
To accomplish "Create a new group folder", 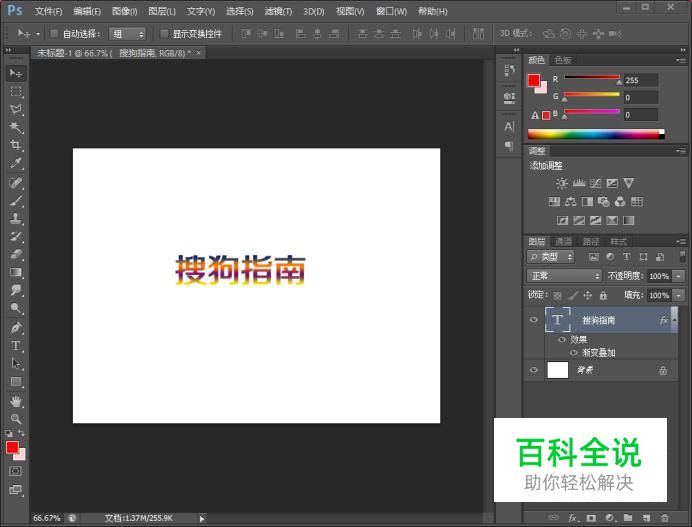I will click(628, 518).
